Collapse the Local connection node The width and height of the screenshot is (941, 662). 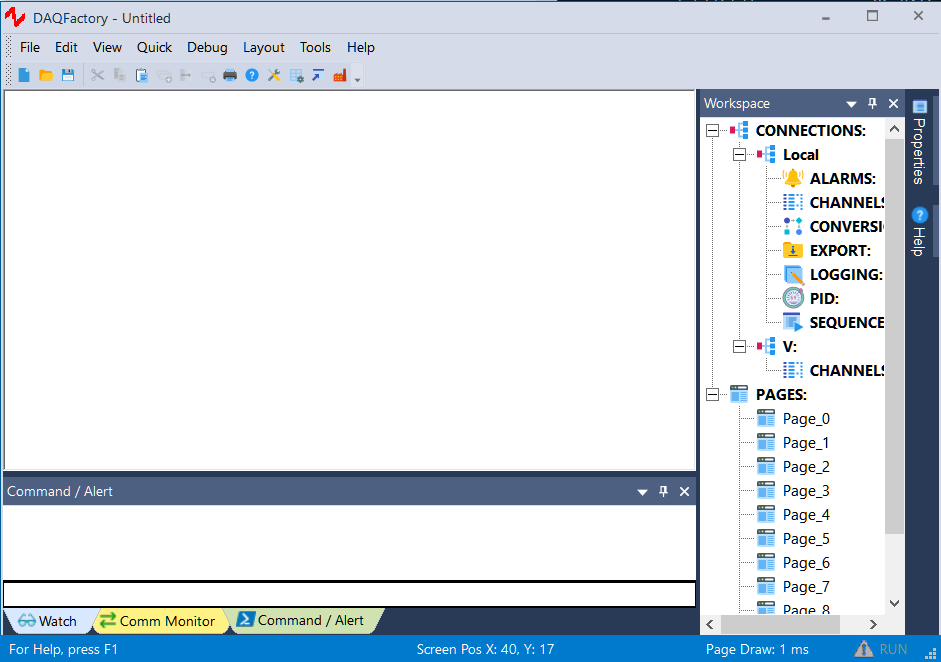[739, 154]
